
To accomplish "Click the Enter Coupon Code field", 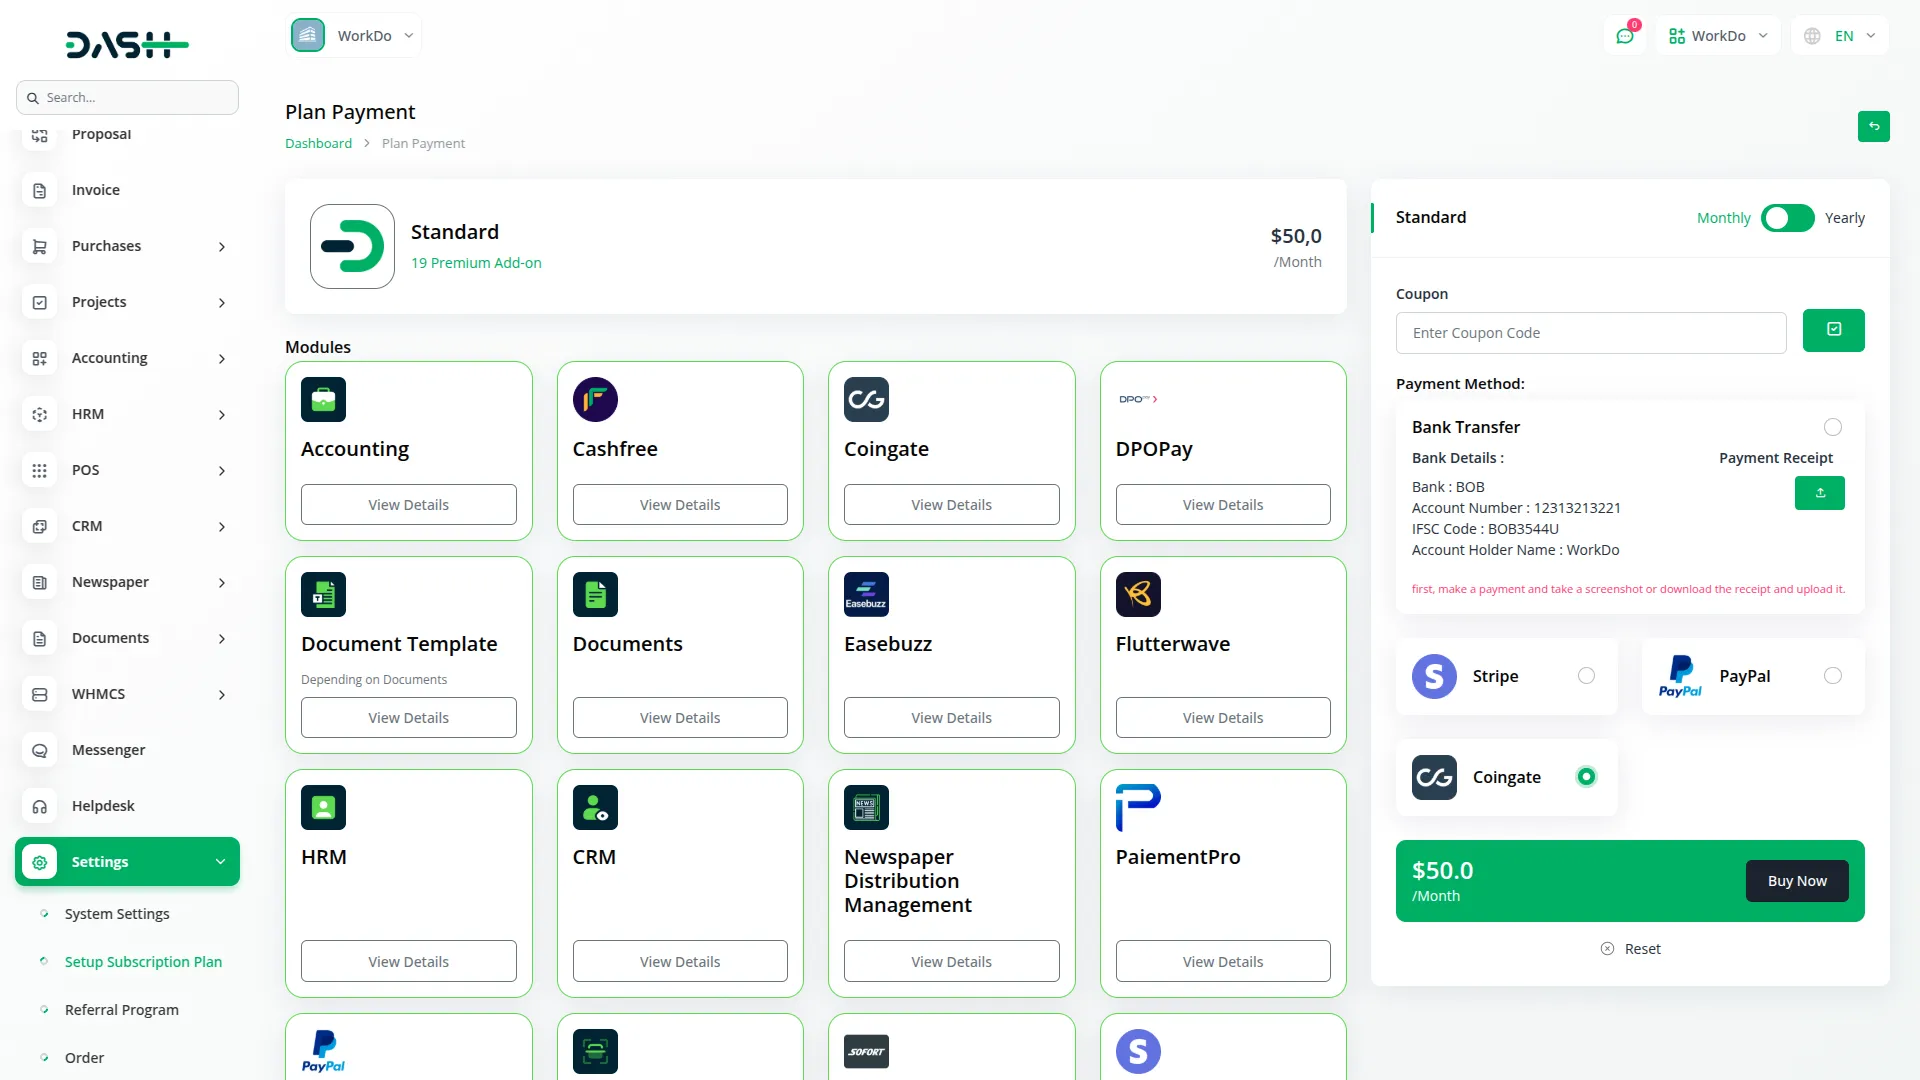I will coord(1590,333).
